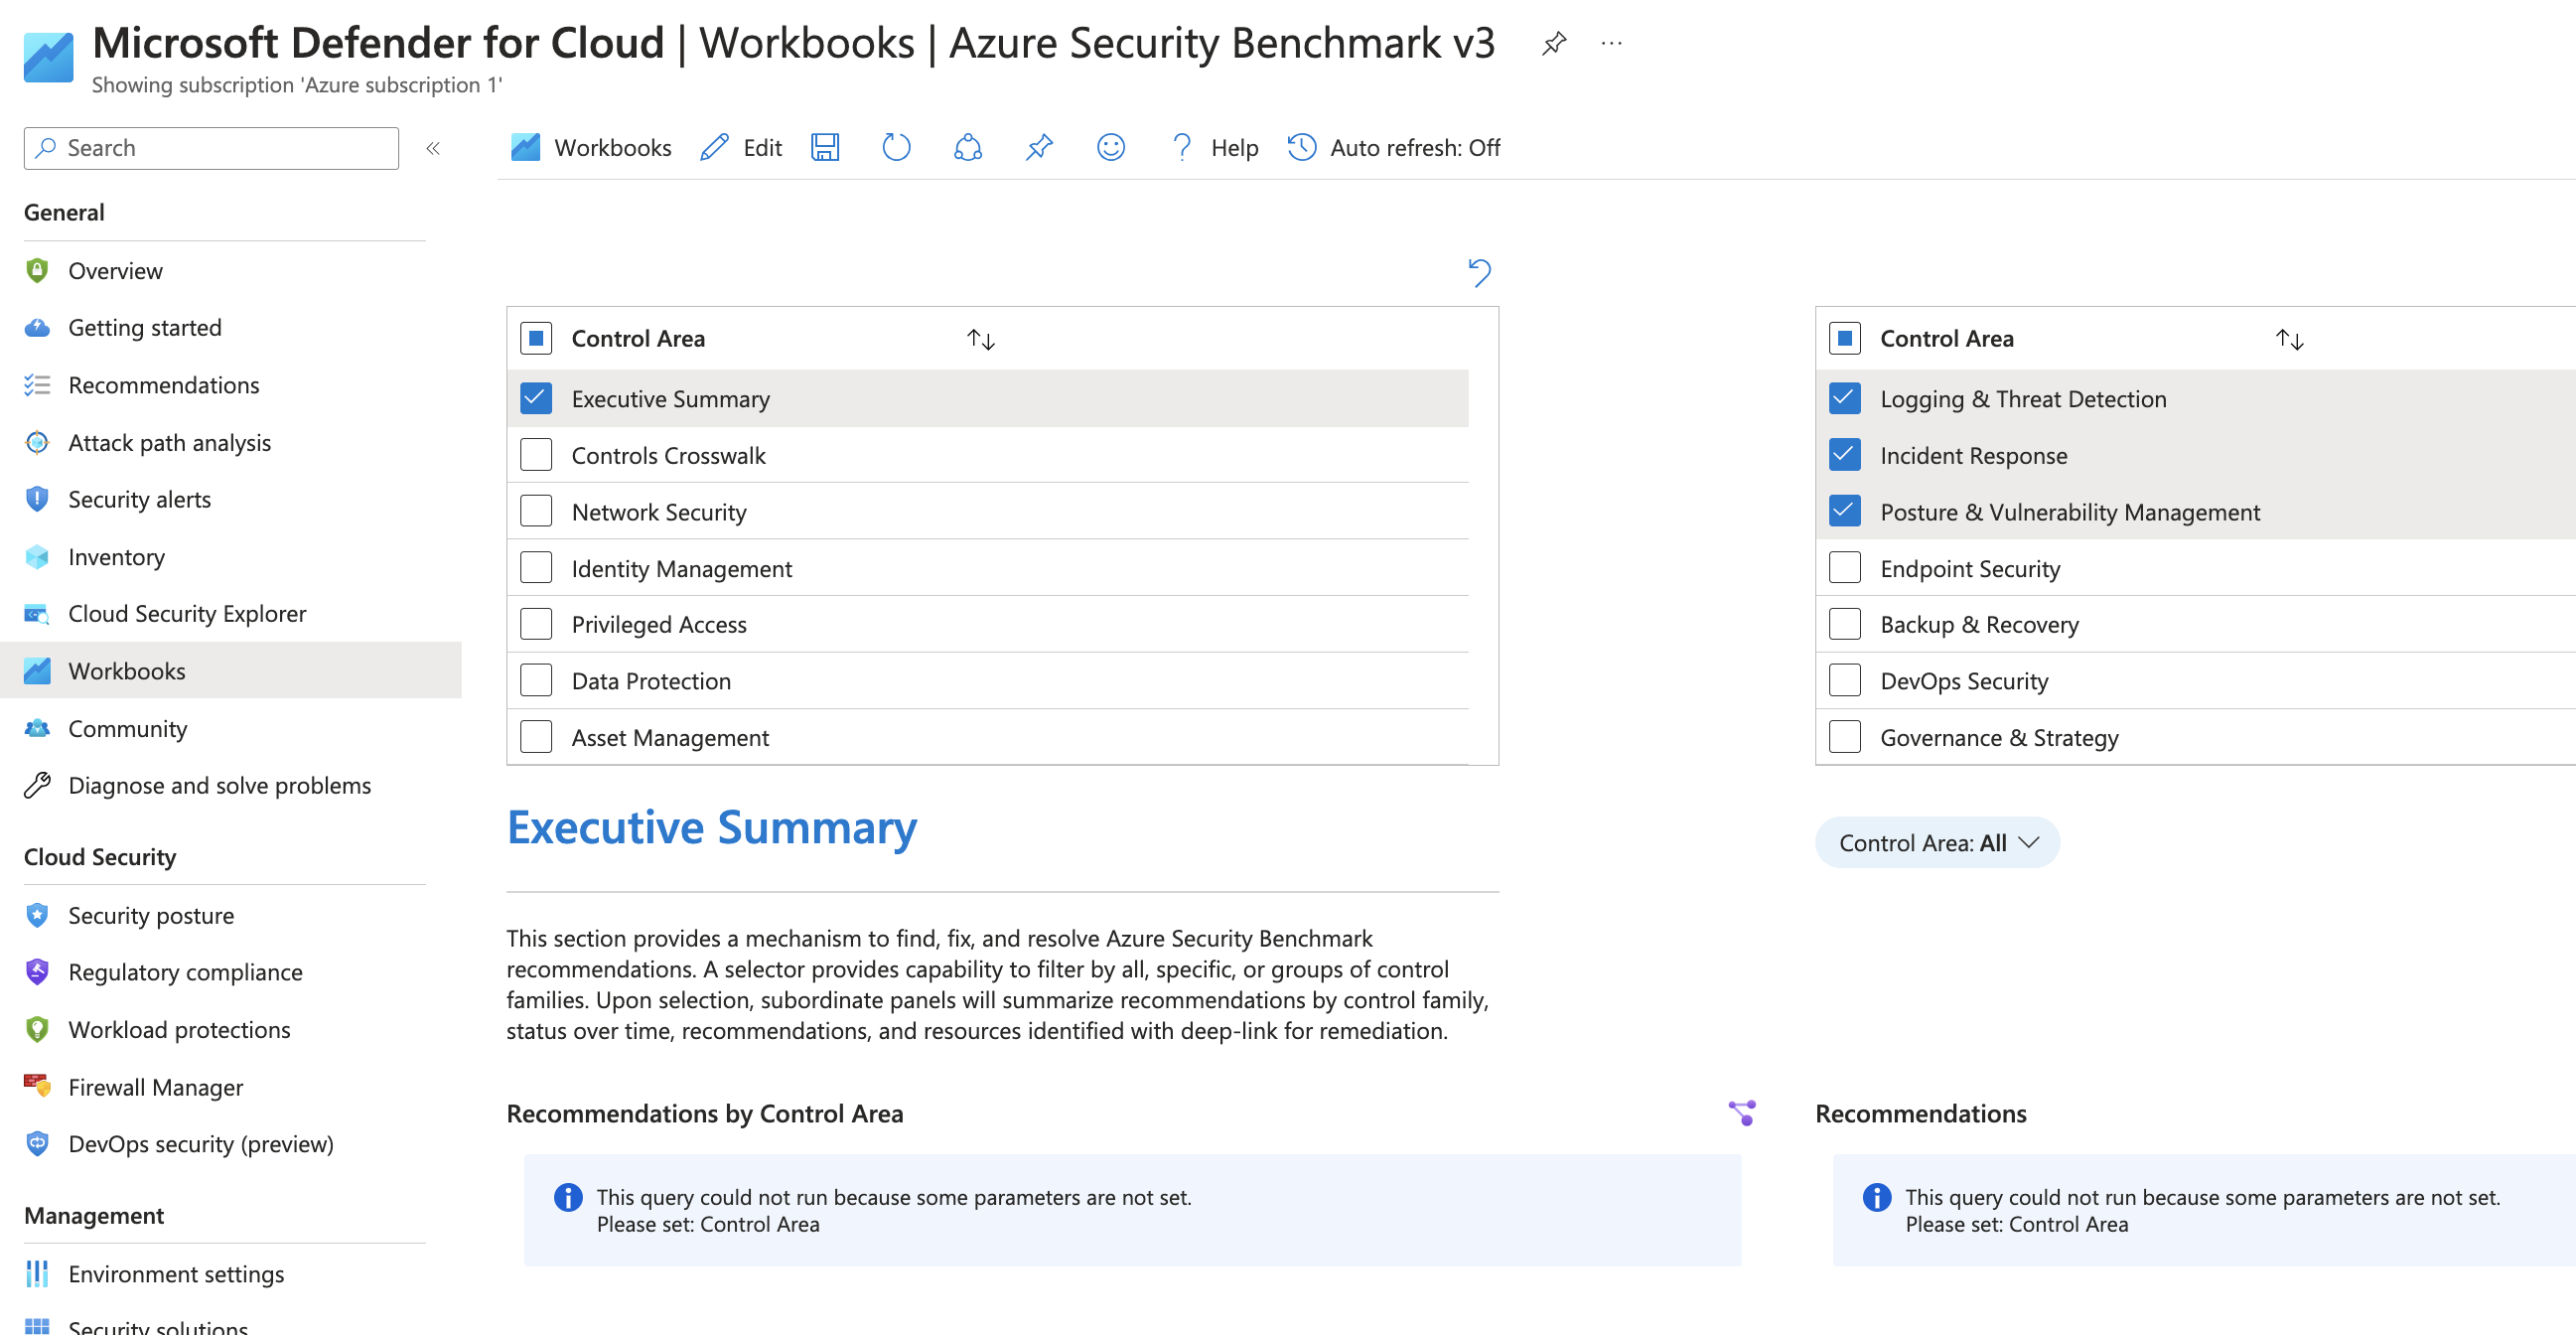
Task: Refresh the workbook with circular arrow
Action: click(896, 148)
